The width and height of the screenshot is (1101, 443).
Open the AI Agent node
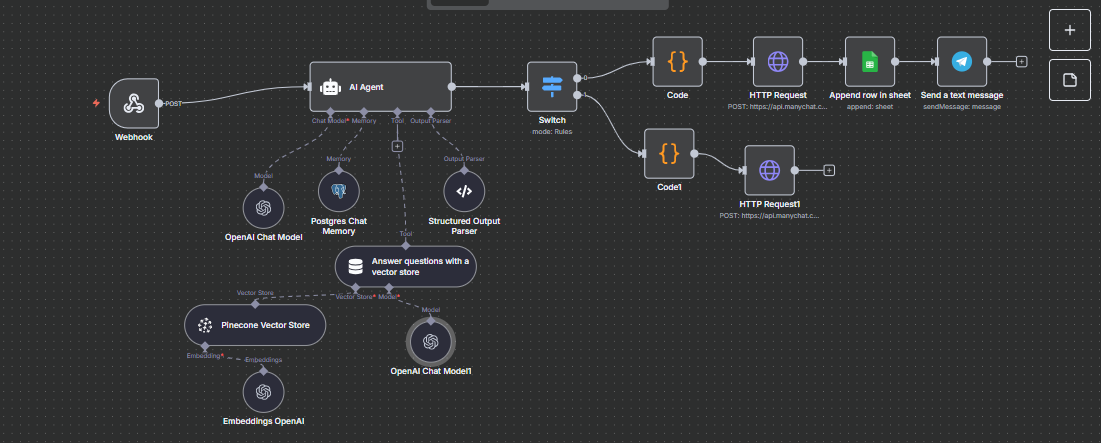pos(381,87)
